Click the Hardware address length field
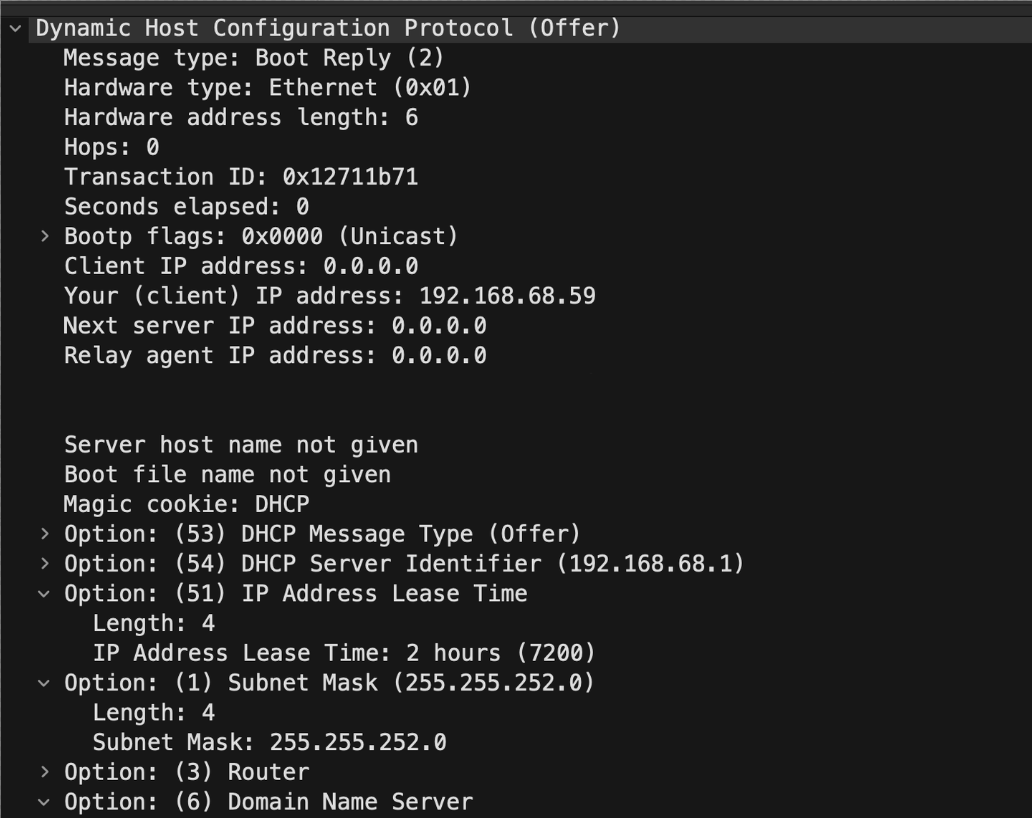Screen dimensions: 1032x818 click(240, 118)
